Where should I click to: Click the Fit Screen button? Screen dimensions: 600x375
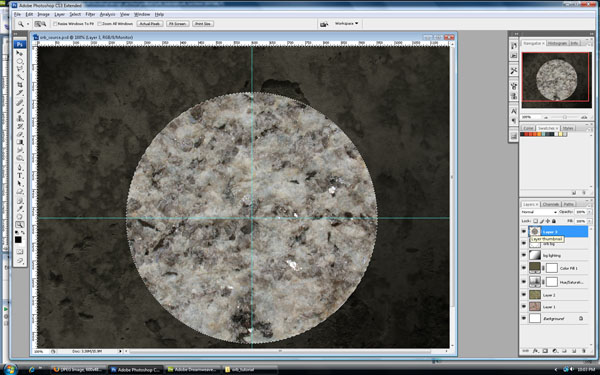point(178,24)
